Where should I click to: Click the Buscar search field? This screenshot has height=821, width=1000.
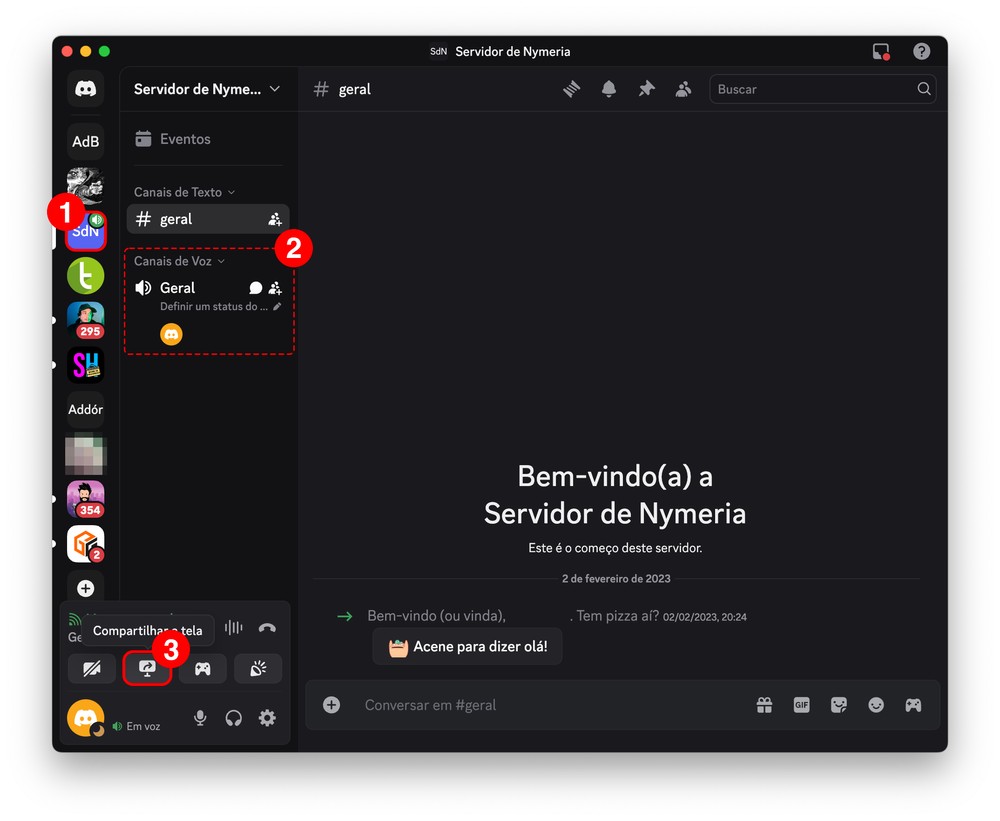810,89
